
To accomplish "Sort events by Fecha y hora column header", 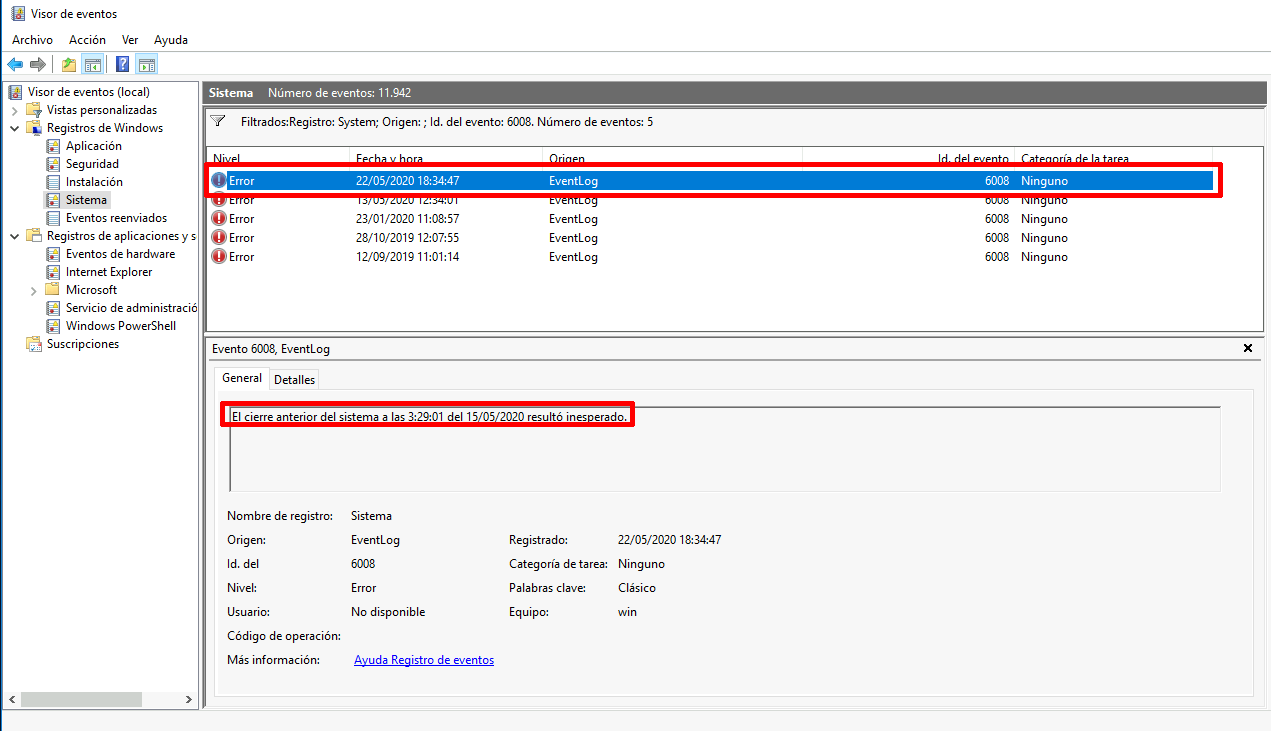I will pos(387,159).
